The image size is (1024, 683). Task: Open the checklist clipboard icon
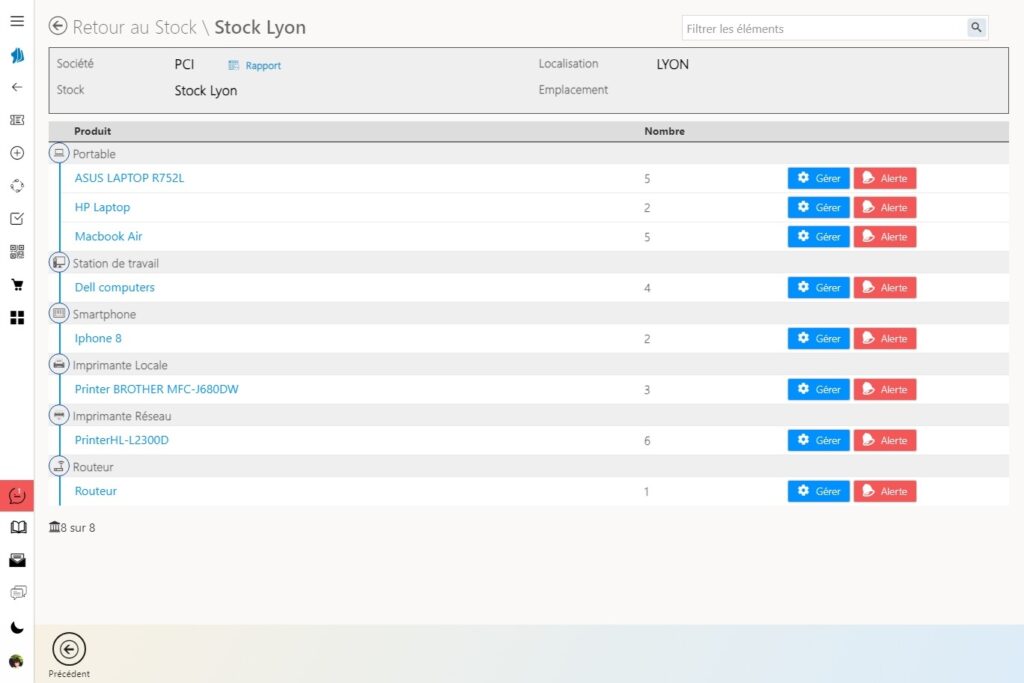point(17,218)
